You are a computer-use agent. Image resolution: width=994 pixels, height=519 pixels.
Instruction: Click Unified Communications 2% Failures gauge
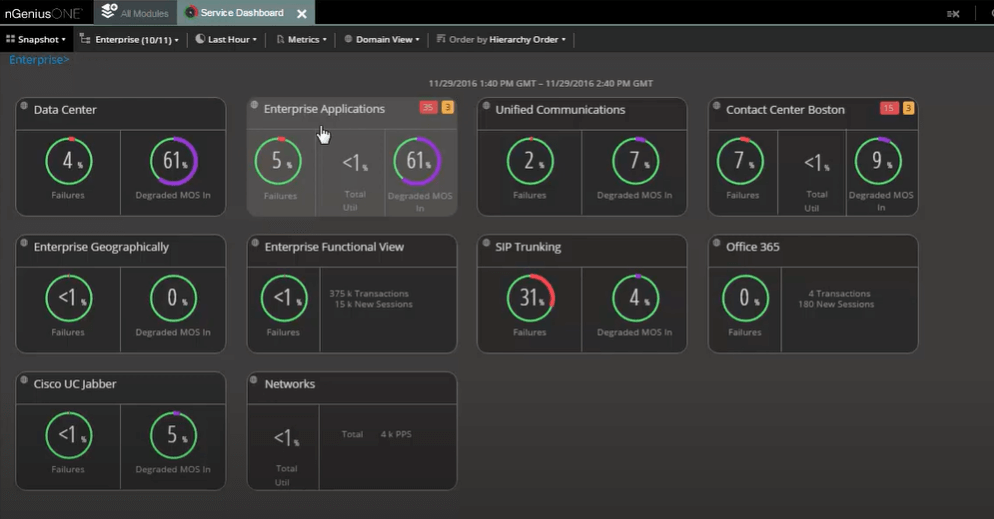[x=530, y=161]
